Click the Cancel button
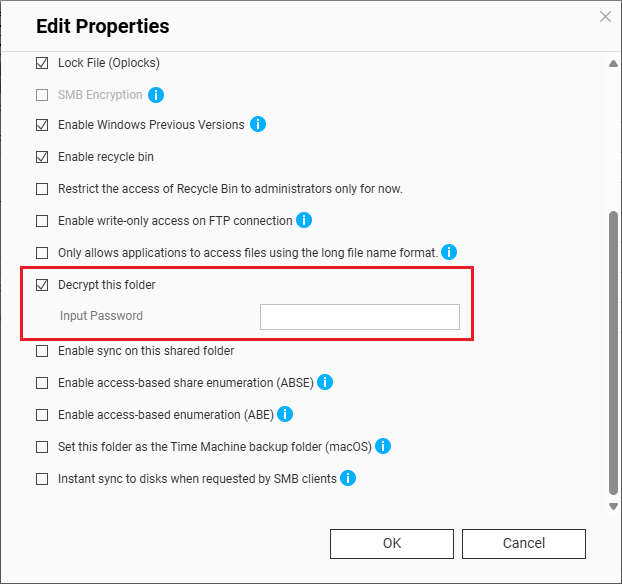Viewport: 622px width, 584px height. coord(524,543)
